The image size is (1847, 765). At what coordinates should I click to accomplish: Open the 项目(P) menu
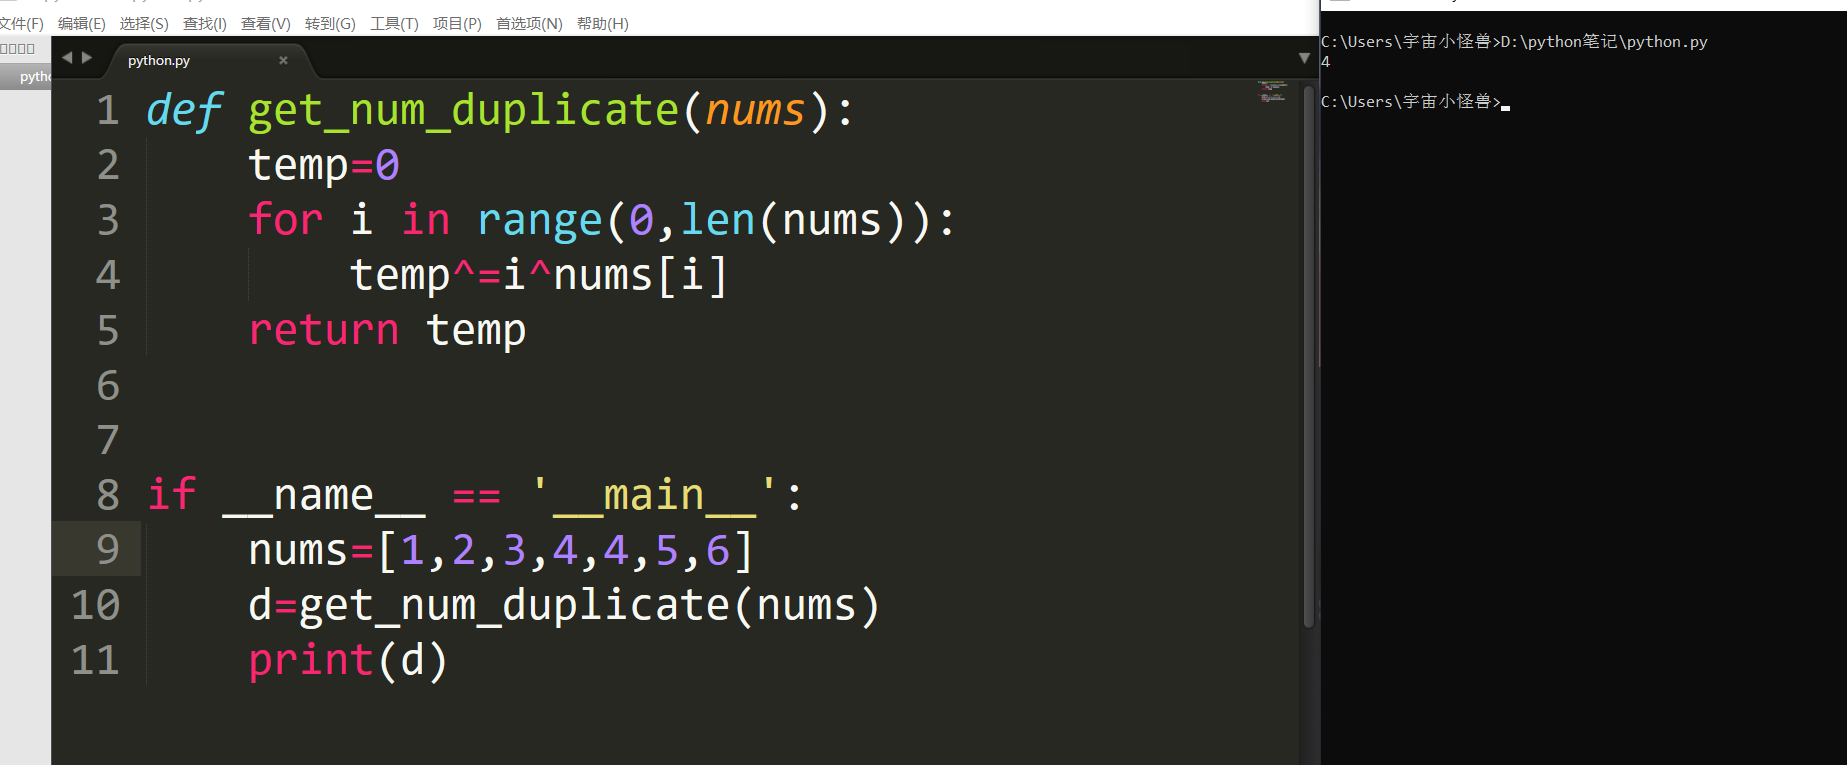[x=457, y=23]
